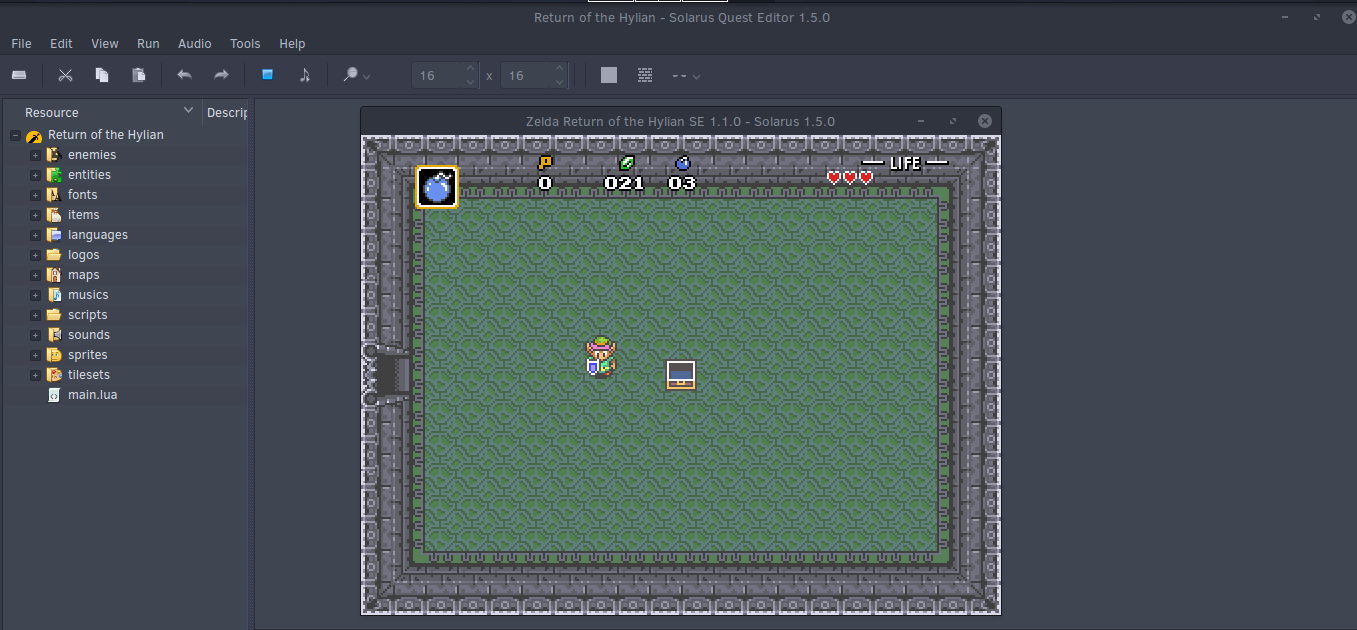Click the brick-pattern layers toolbar icon
Viewport: 1357px width, 630px height.
(645, 75)
